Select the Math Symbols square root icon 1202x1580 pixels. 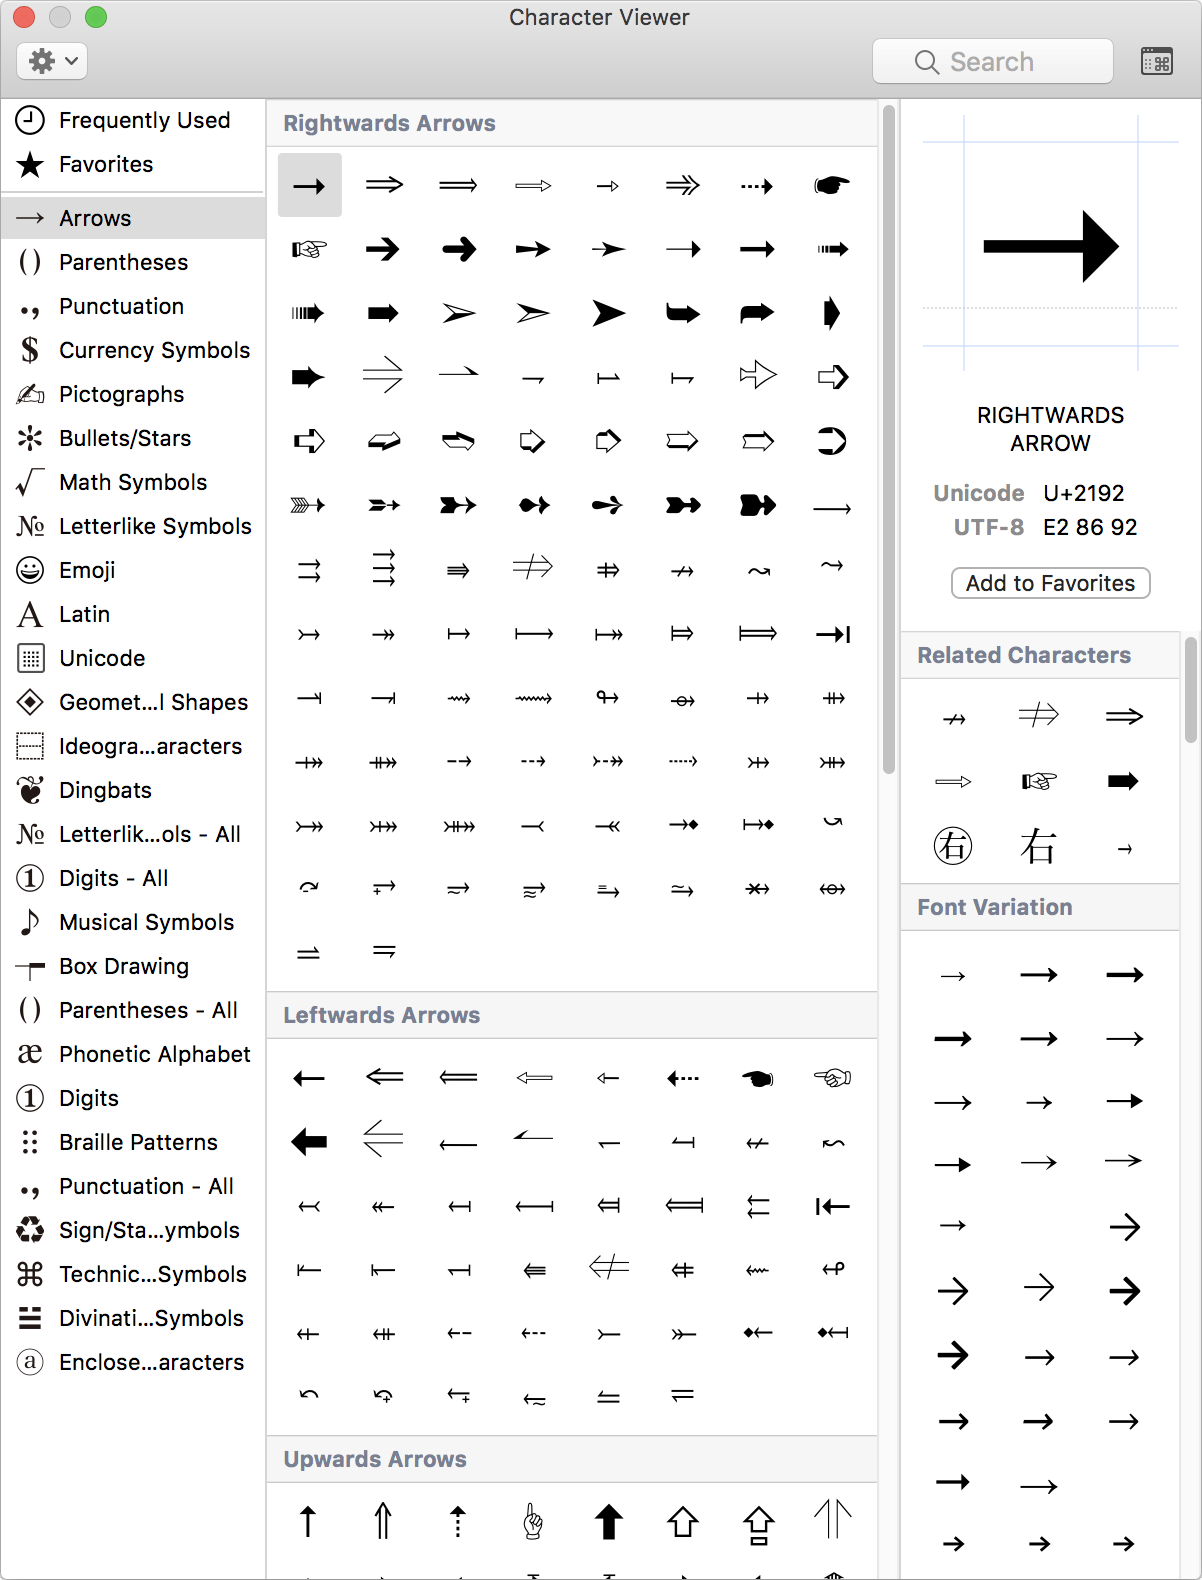(29, 482)
